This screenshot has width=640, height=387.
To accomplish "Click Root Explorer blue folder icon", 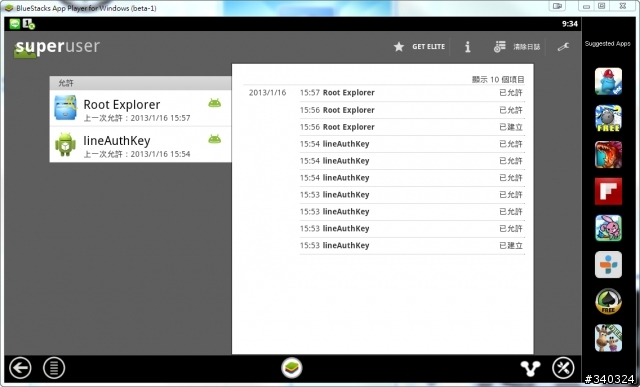I will 65,108.
